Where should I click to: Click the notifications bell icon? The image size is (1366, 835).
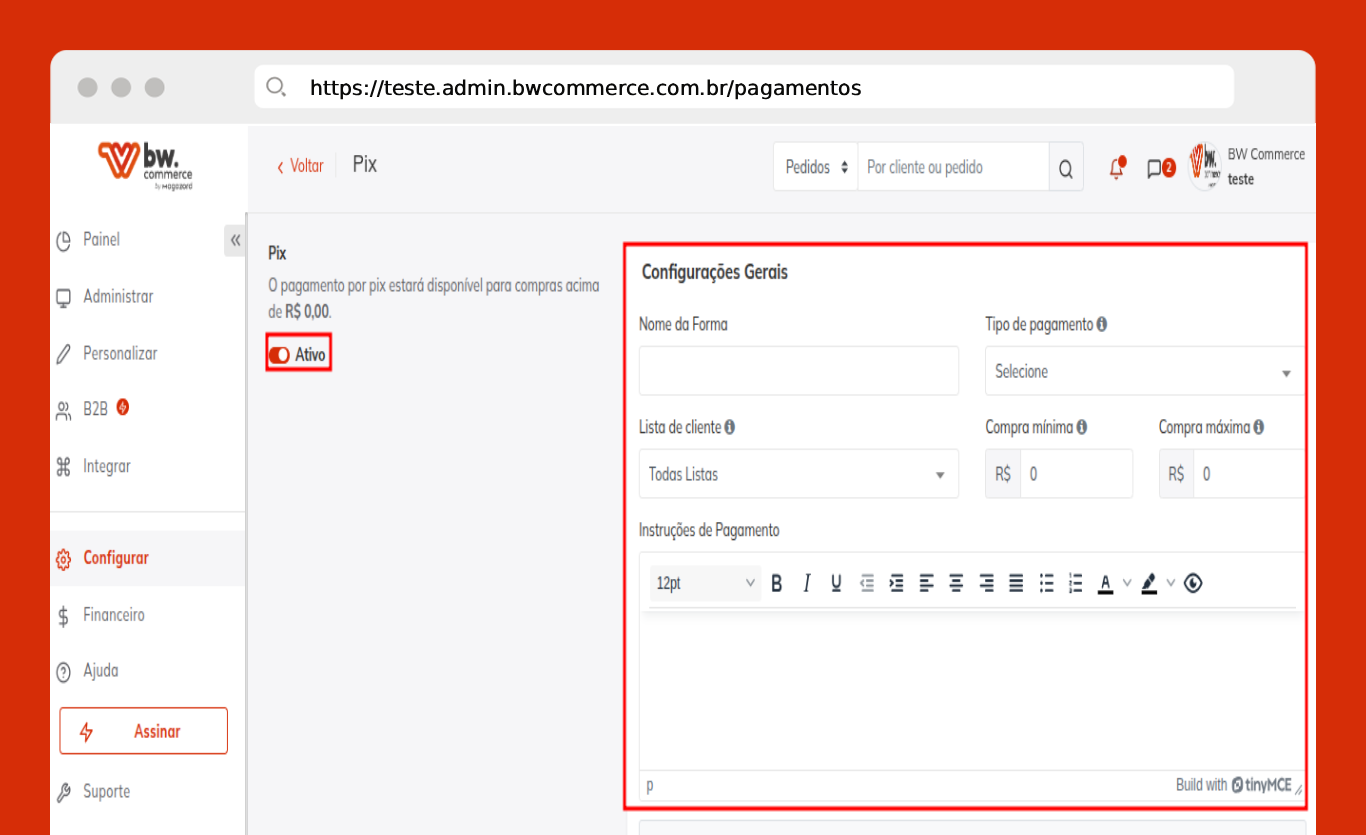pyautogui.click(x=1117, y=168)
